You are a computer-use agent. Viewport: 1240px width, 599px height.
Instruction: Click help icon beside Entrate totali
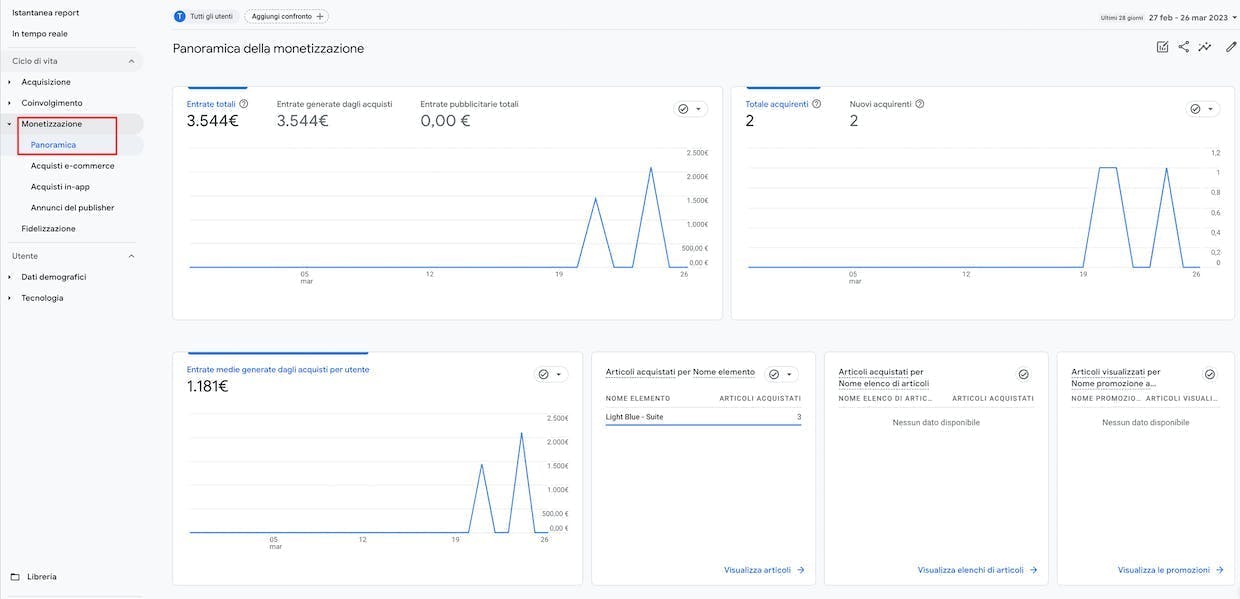244,104
